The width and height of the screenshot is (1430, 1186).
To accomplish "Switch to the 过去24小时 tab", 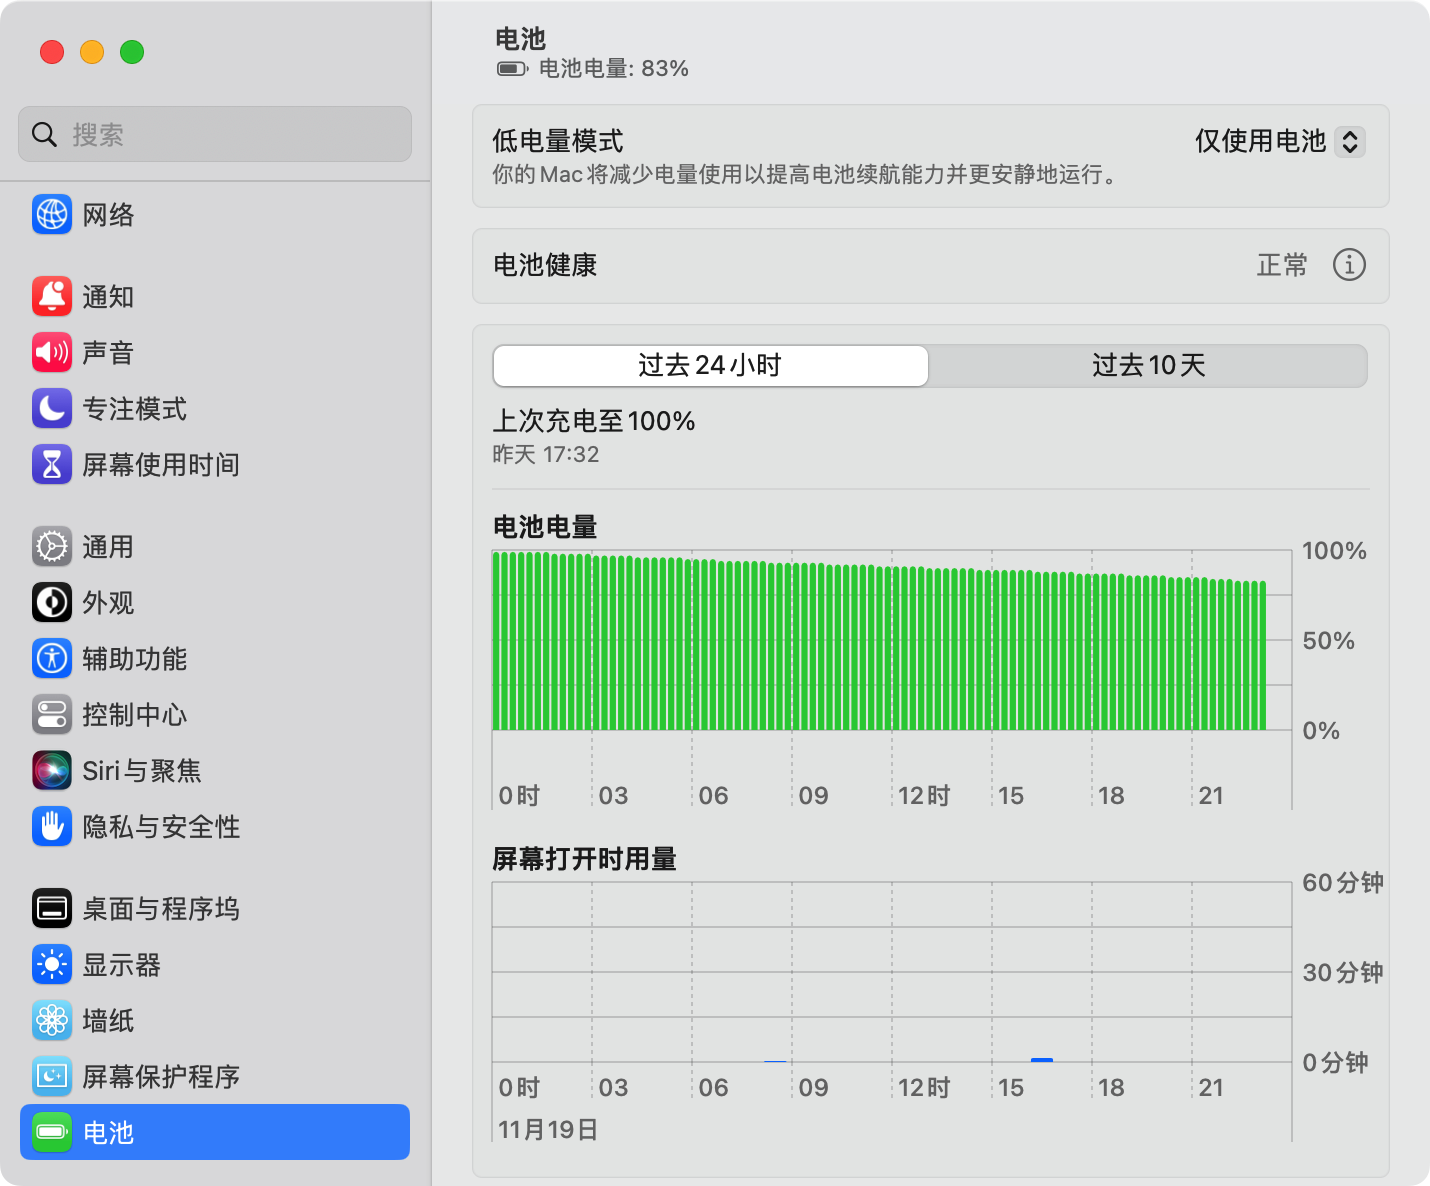I will pyautogui.click(x=710, y=366).
